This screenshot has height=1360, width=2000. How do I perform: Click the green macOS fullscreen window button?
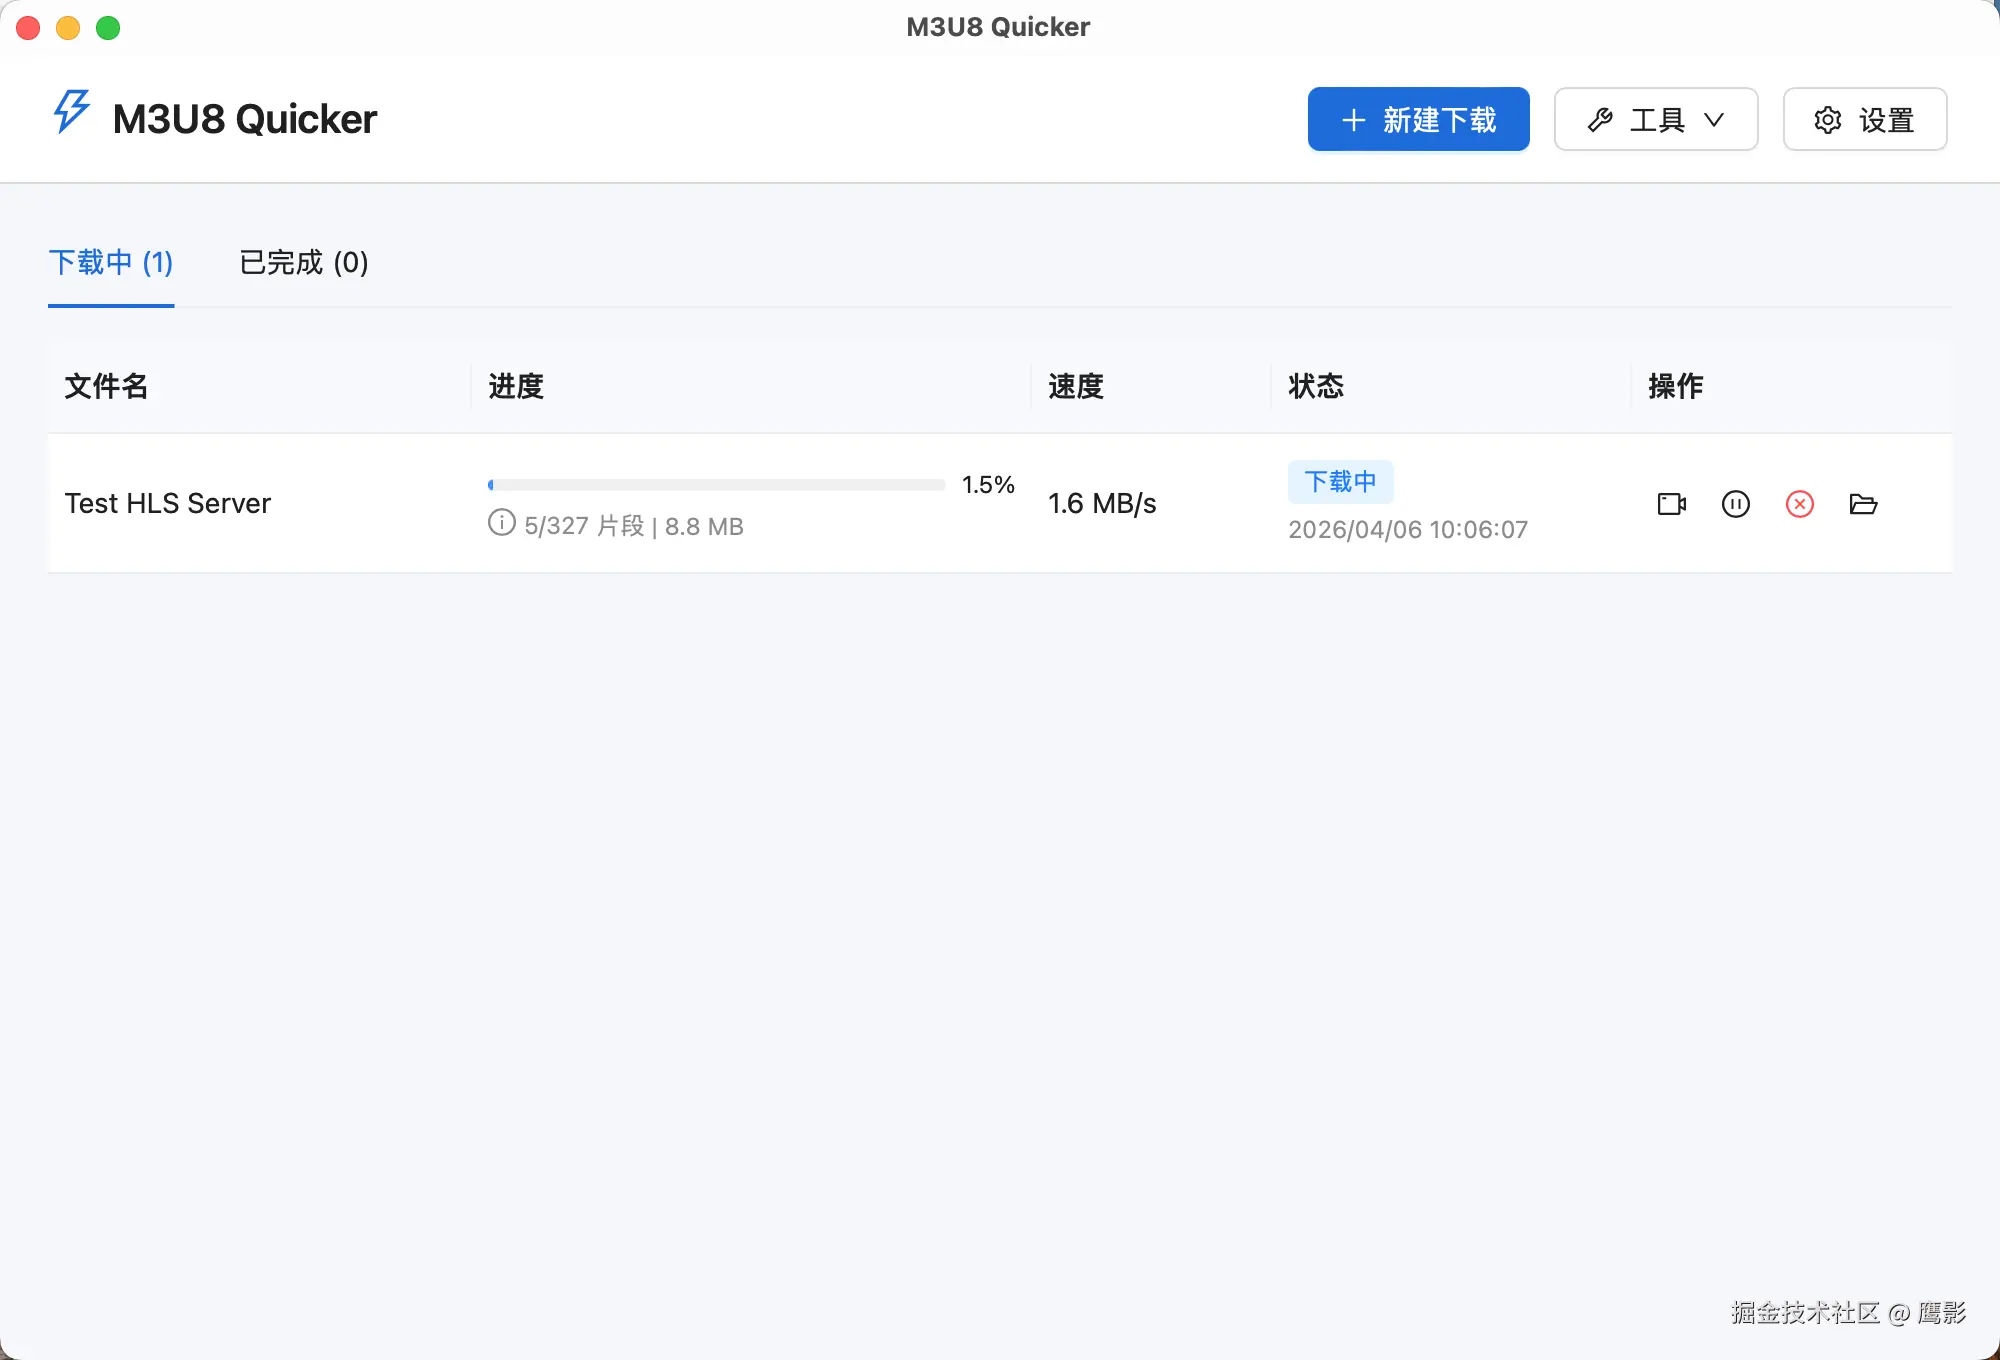tap(108, 28)
